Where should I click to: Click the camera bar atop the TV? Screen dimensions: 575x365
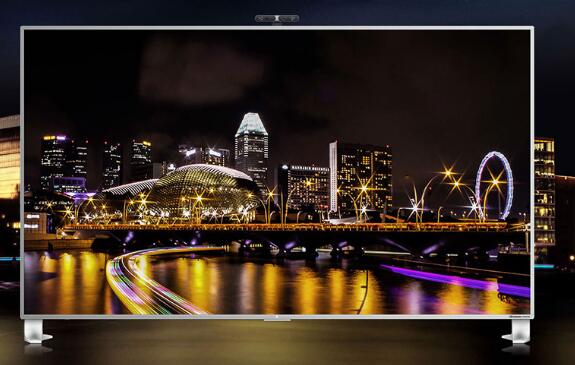coord(277,18)
